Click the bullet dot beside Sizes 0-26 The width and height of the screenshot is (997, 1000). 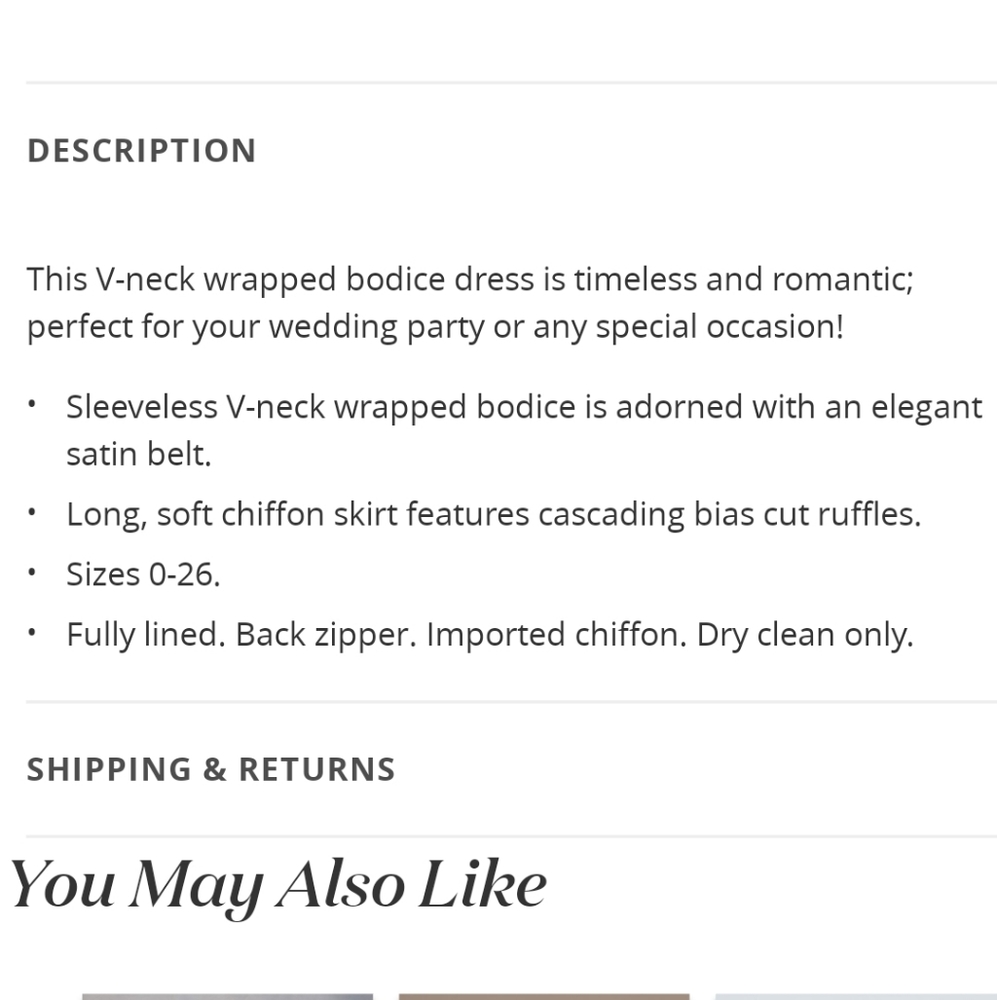(x=32, y=572)
